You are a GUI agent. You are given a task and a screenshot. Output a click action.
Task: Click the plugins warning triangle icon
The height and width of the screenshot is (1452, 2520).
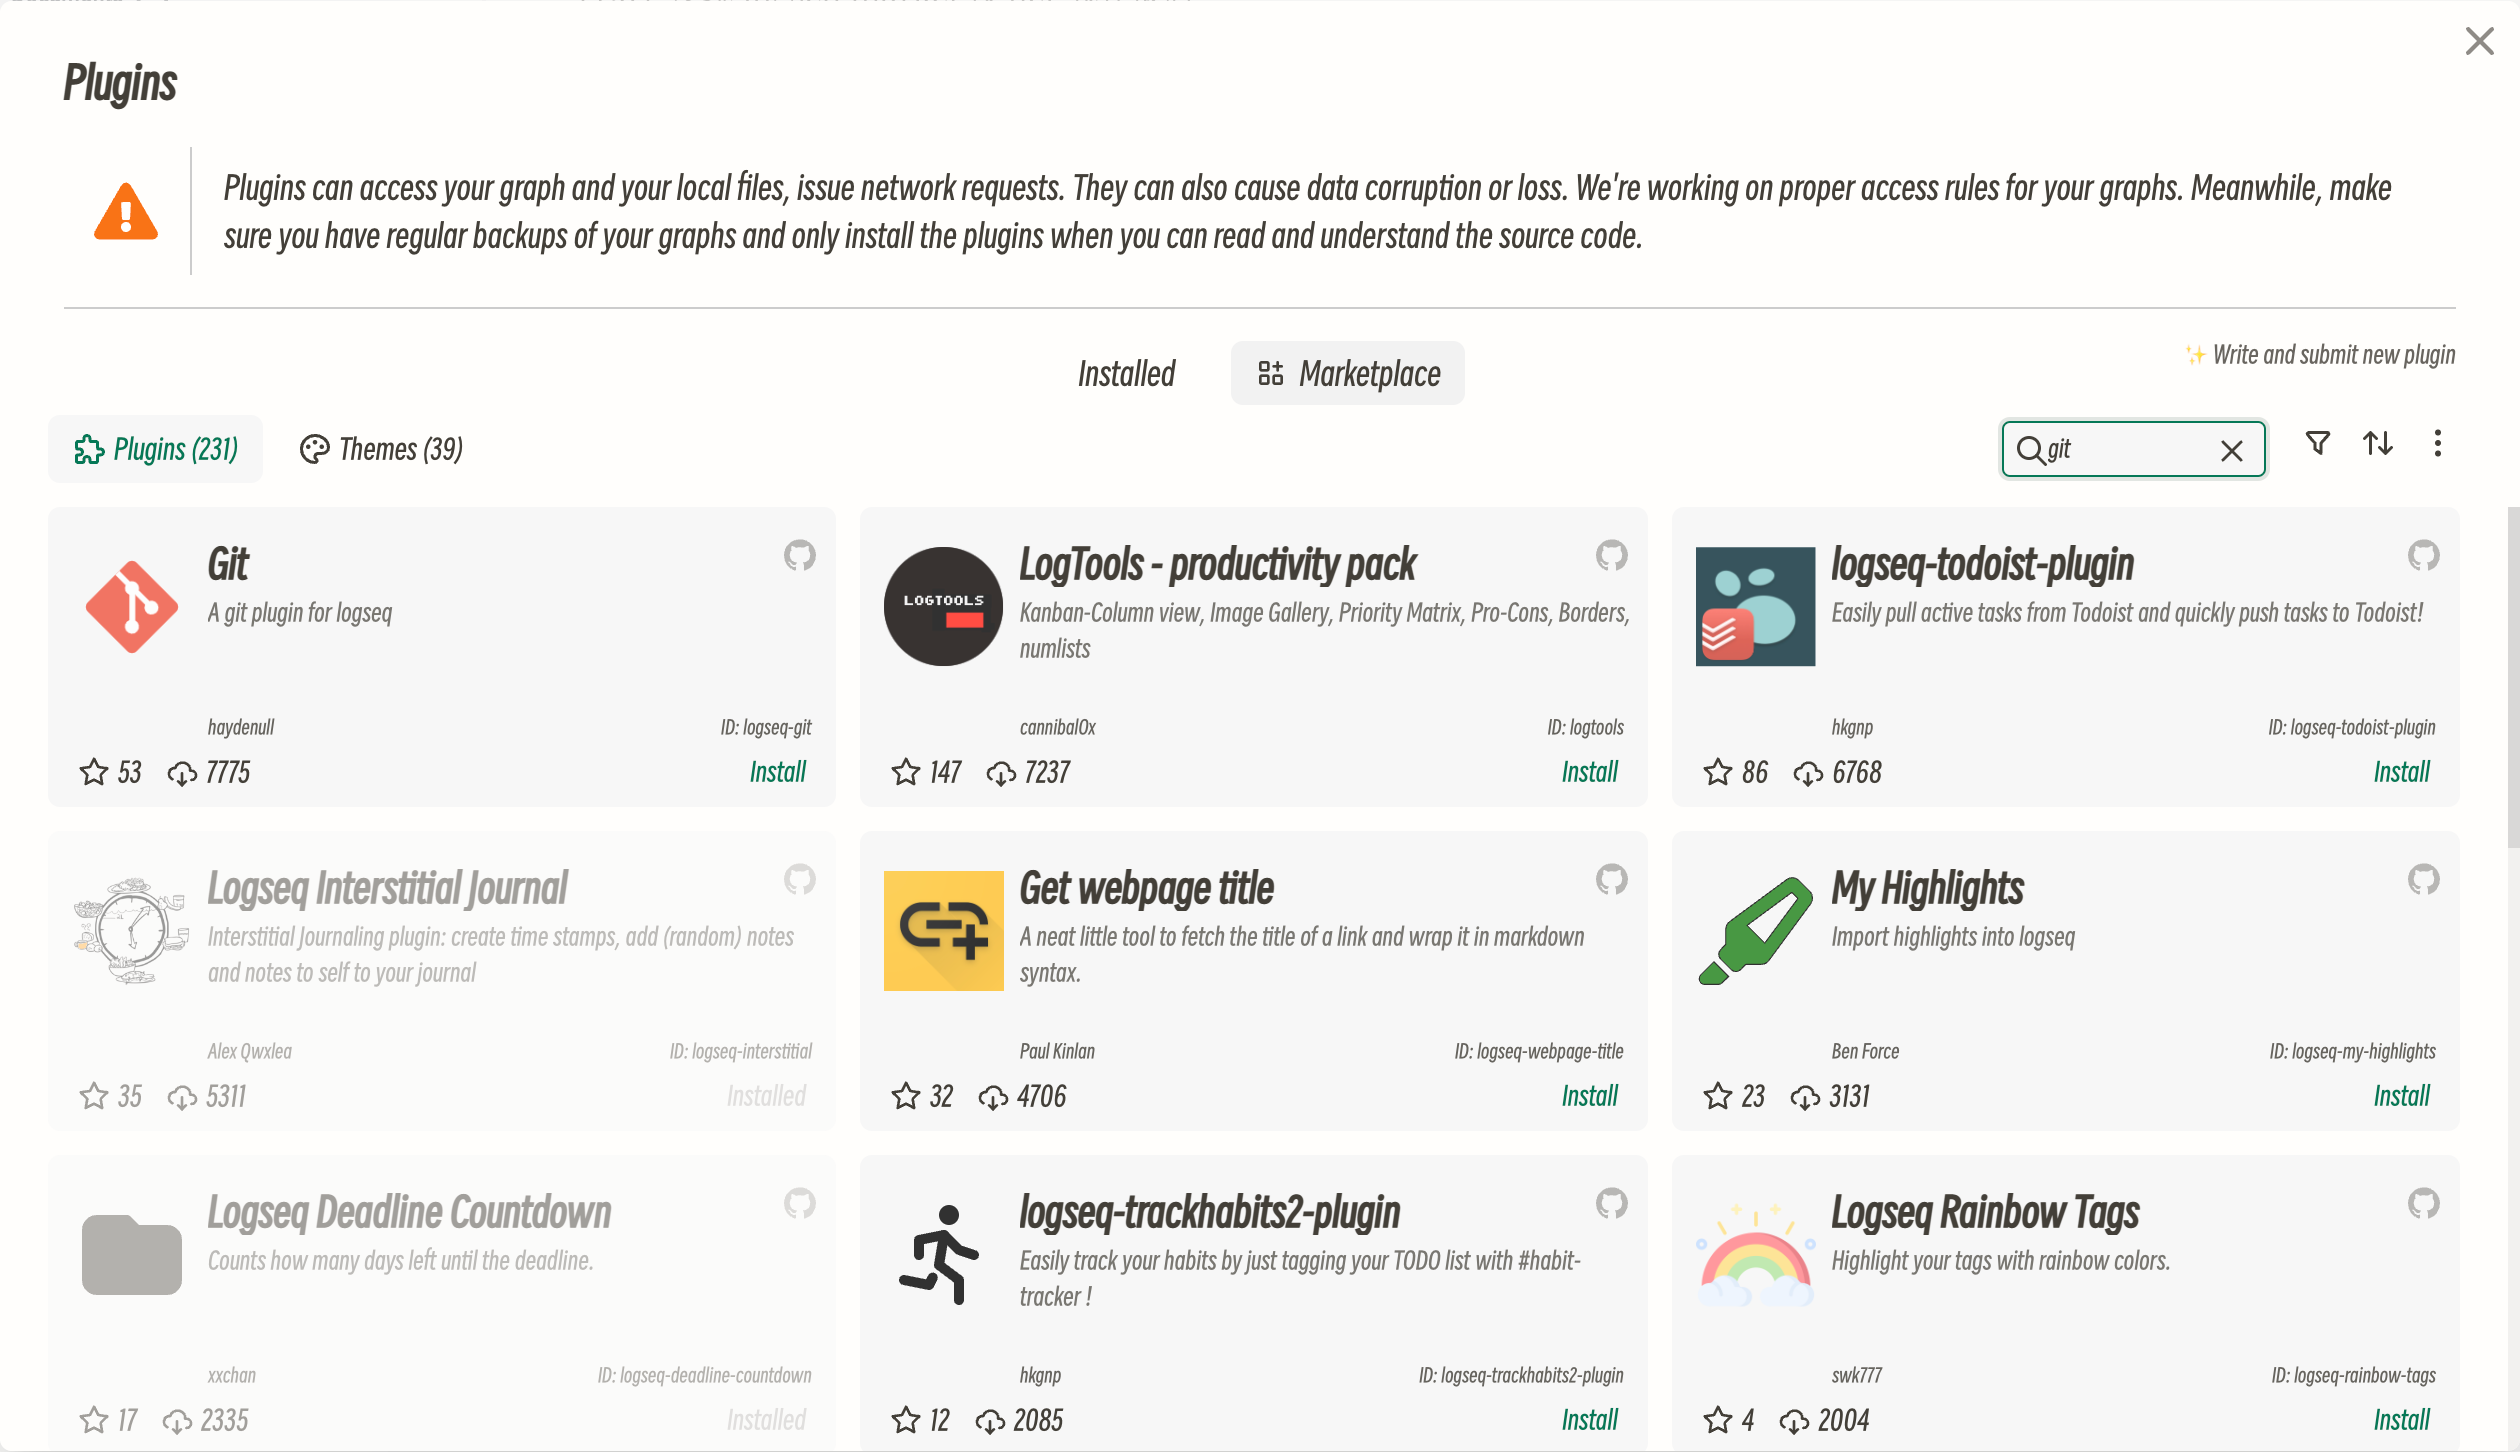coord(126,212)
